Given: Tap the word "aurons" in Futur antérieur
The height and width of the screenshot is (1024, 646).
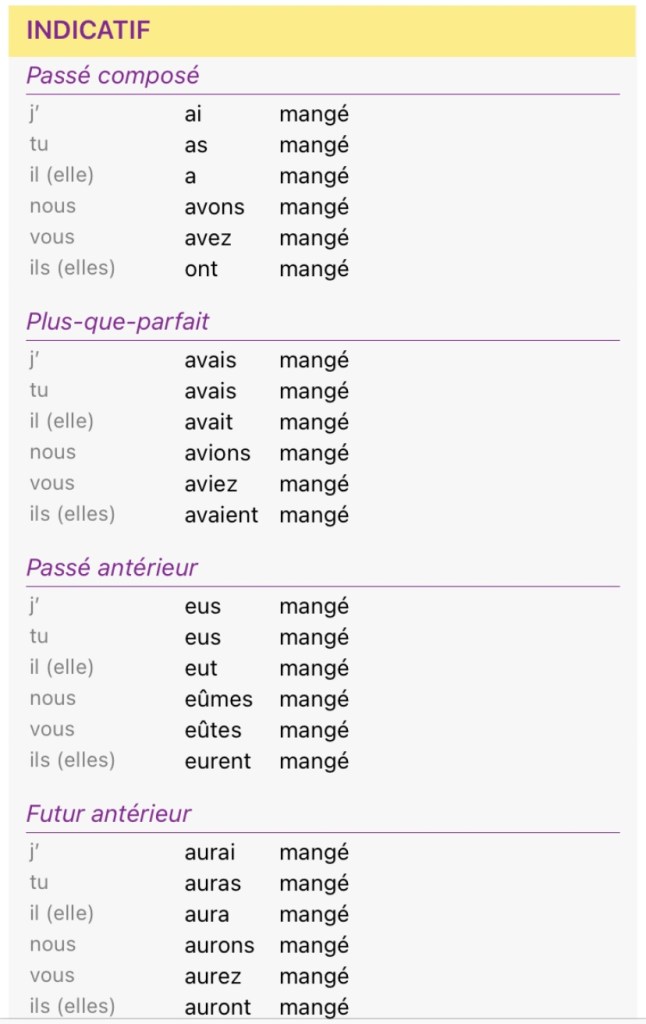Looking at the screenshot, I should pyautogui.click(x=219, y=945).
